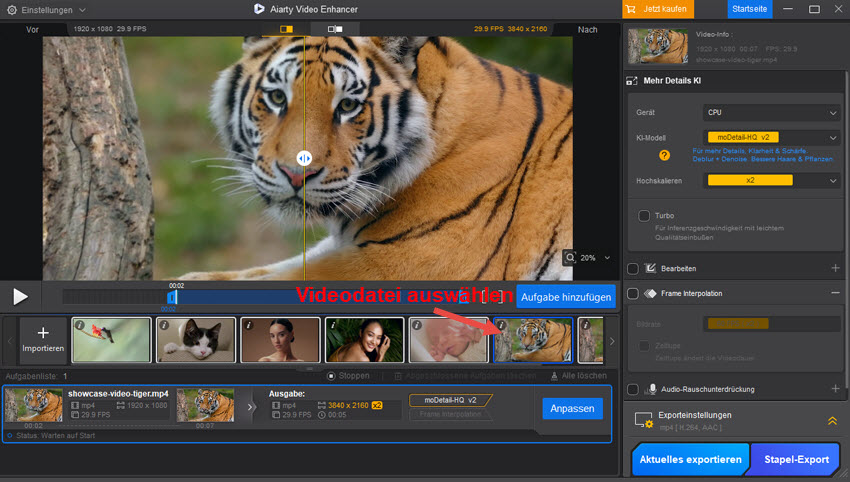Toggle the disabled Zeitlupe checkbox
Image resolution: width=850 pixels, height=482 pixels.
(644, 346)
